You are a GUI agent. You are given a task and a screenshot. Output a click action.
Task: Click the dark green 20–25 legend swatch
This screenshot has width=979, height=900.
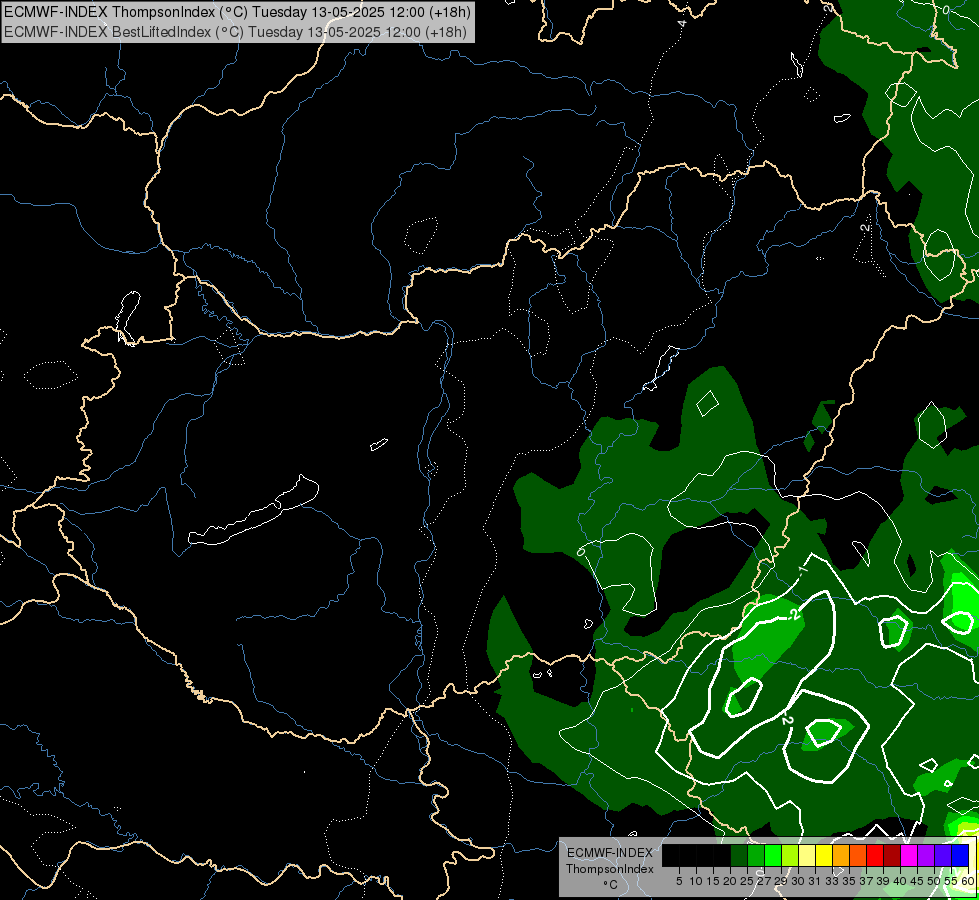tap(739, 855)
